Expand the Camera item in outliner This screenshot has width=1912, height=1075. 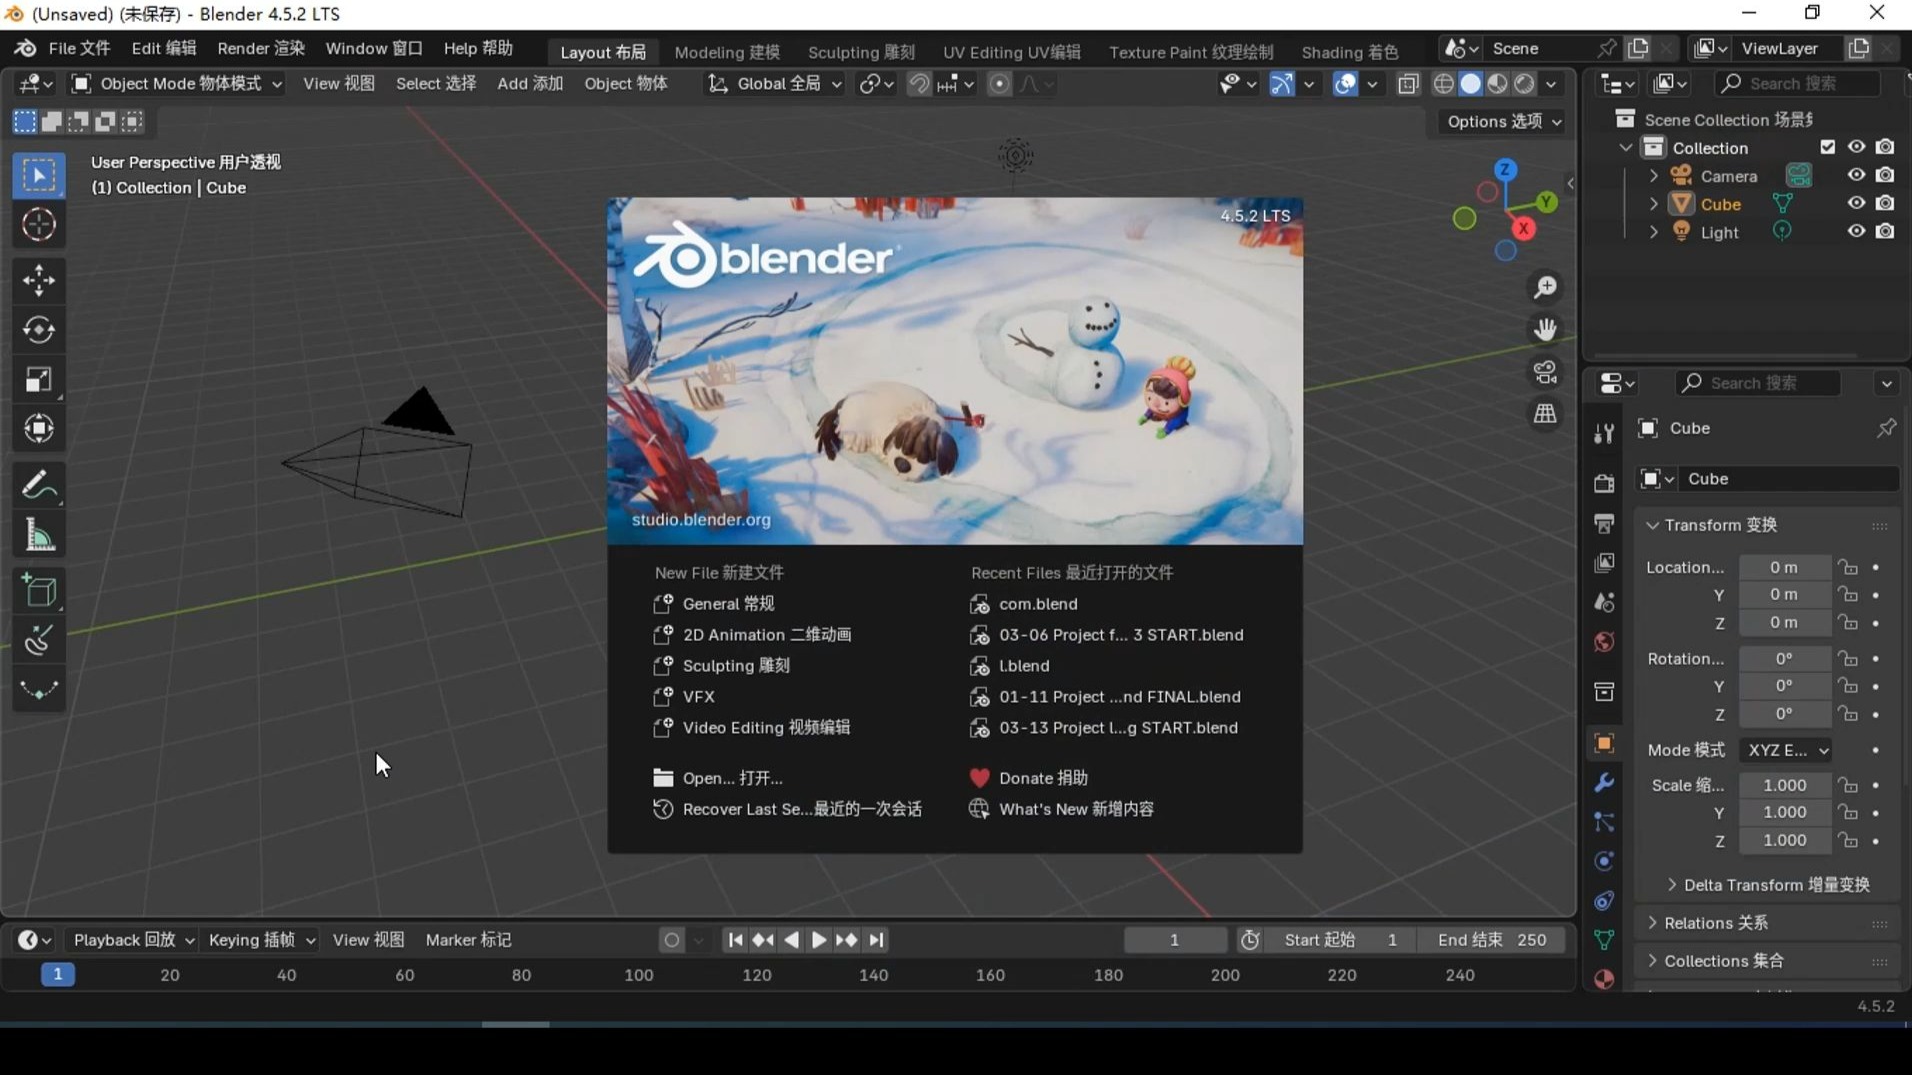pos(1653,176)
